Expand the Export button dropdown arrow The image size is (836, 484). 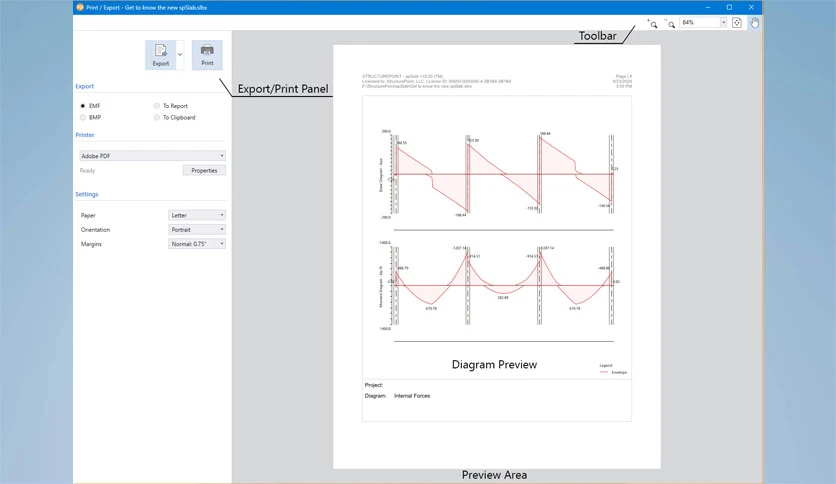180,54
